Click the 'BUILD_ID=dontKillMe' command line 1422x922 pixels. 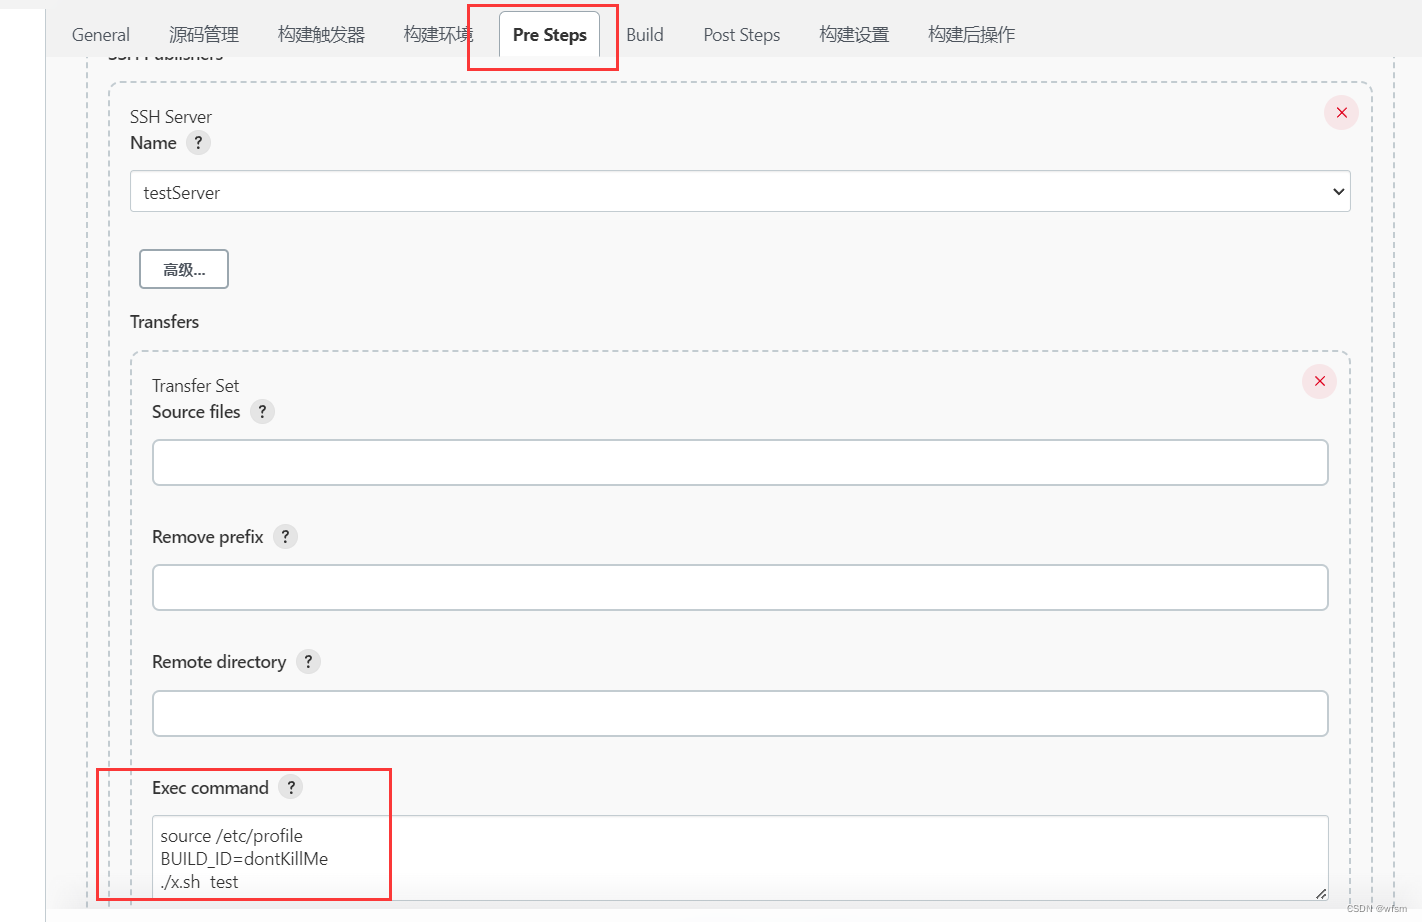coord(244,859)
